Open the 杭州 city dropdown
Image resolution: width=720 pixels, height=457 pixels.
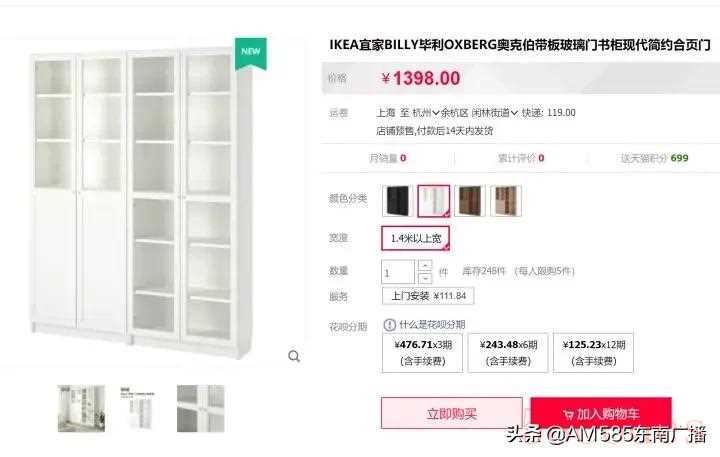[x=426, y=113]
